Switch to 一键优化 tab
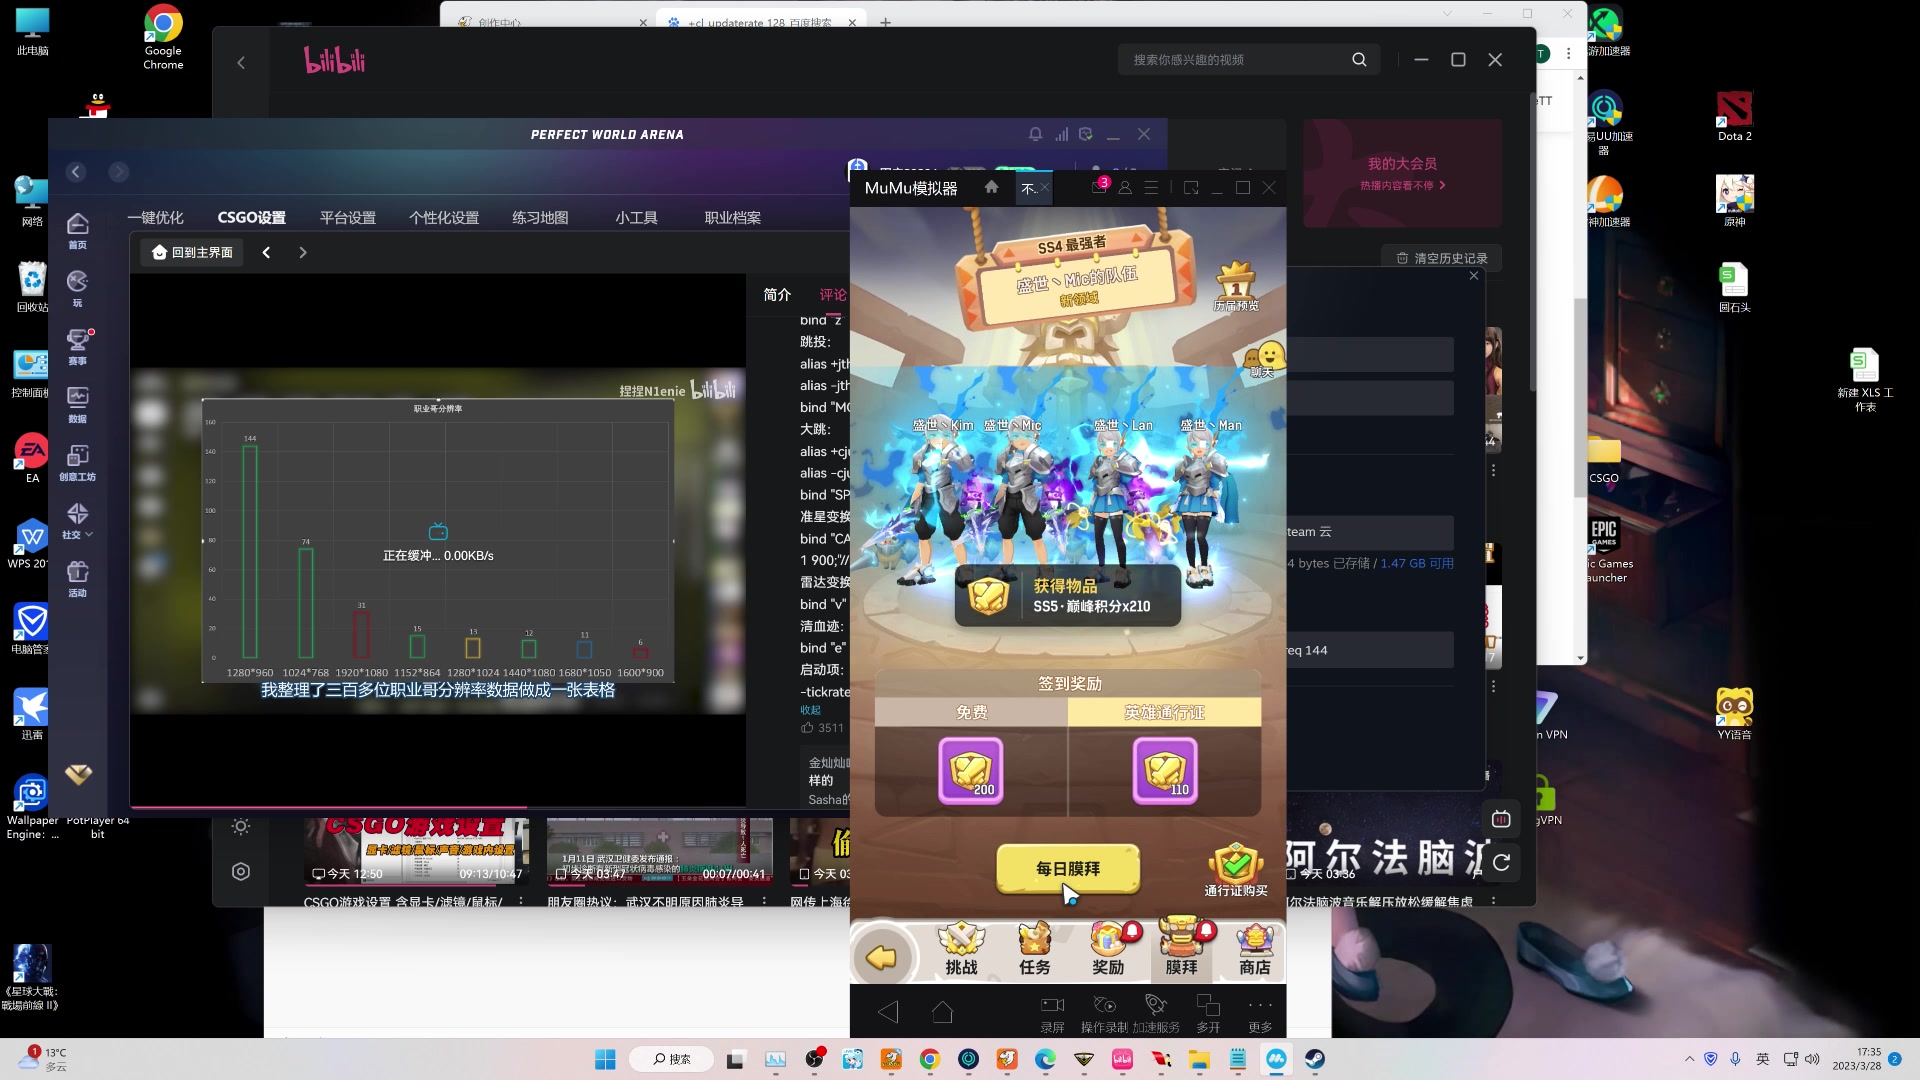 point(155,217)
